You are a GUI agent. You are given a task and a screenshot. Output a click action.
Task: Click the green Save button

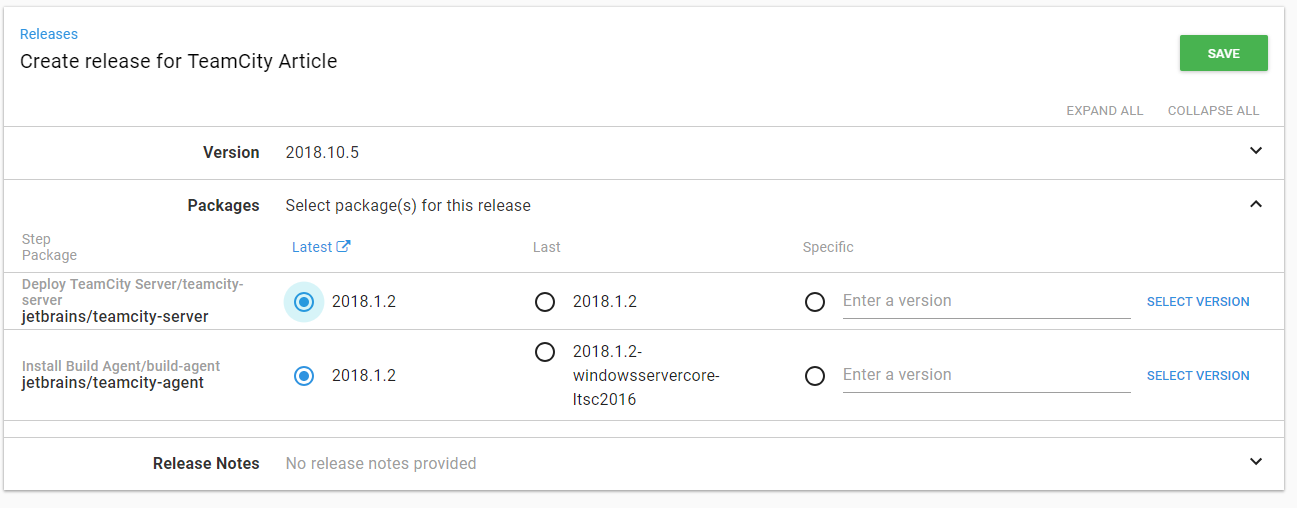point(1223,54)
